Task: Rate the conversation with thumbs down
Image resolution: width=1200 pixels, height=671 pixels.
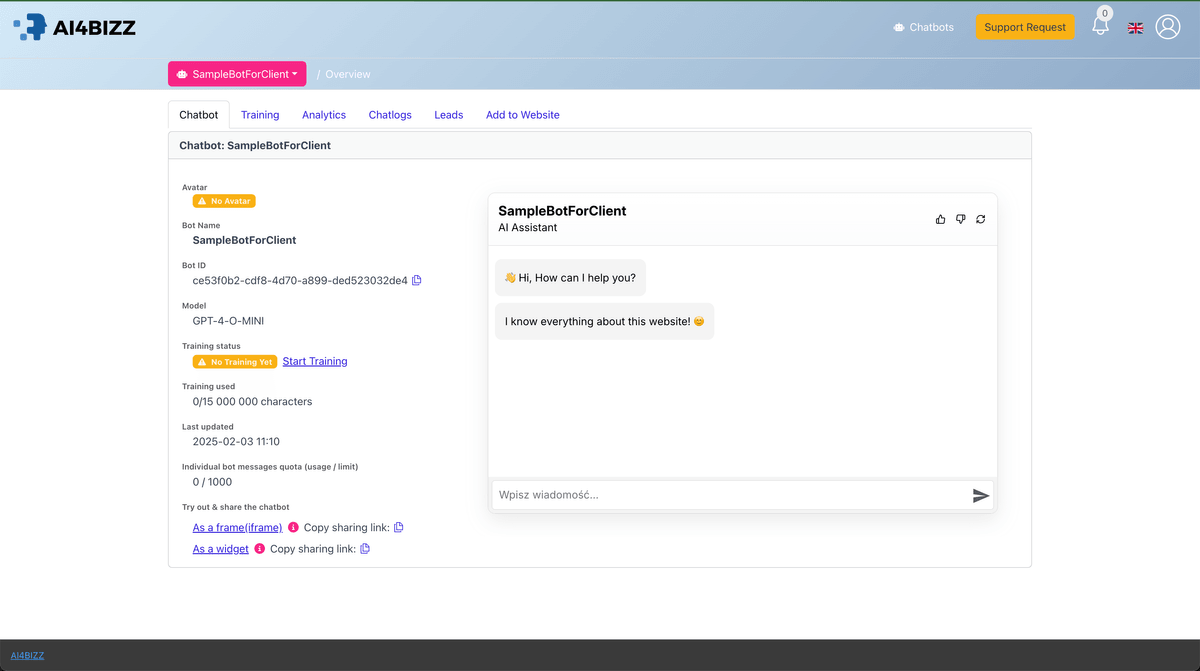Action: (960, 219)
